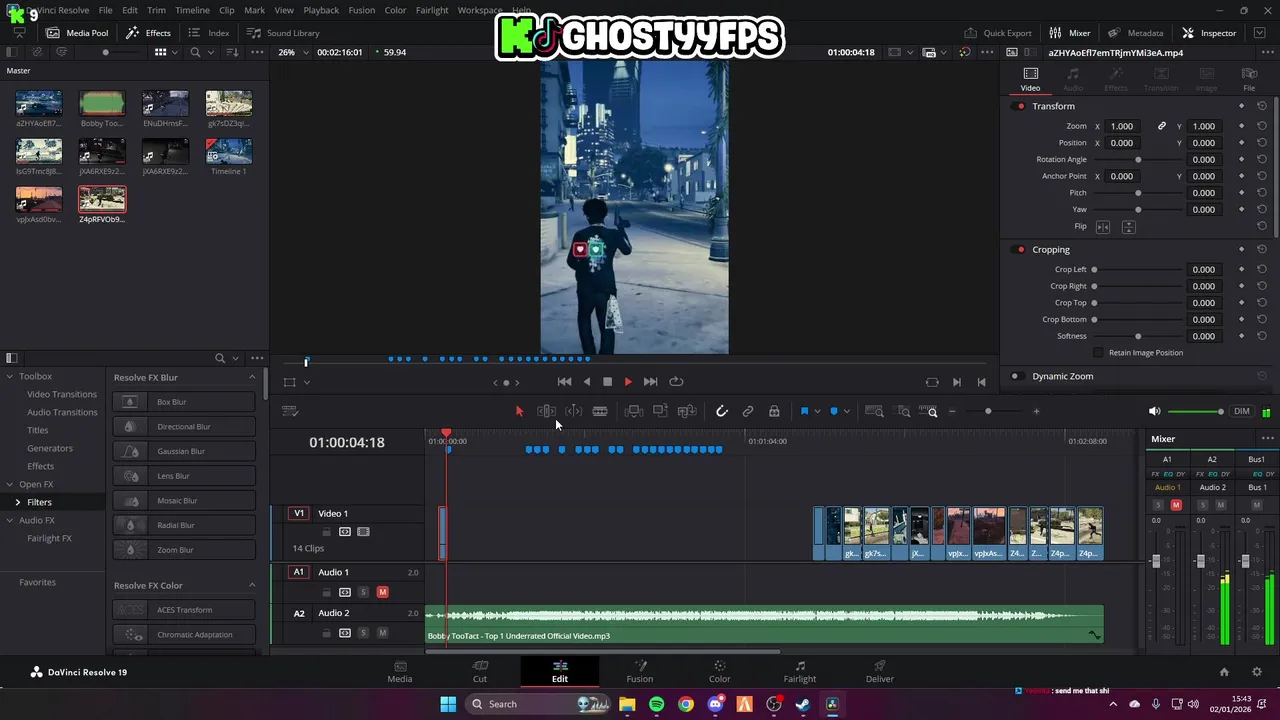Adjust the Rotation Angle slider
The height and width of the screenshot is (720, 1280).
[x=1138, y=160]
